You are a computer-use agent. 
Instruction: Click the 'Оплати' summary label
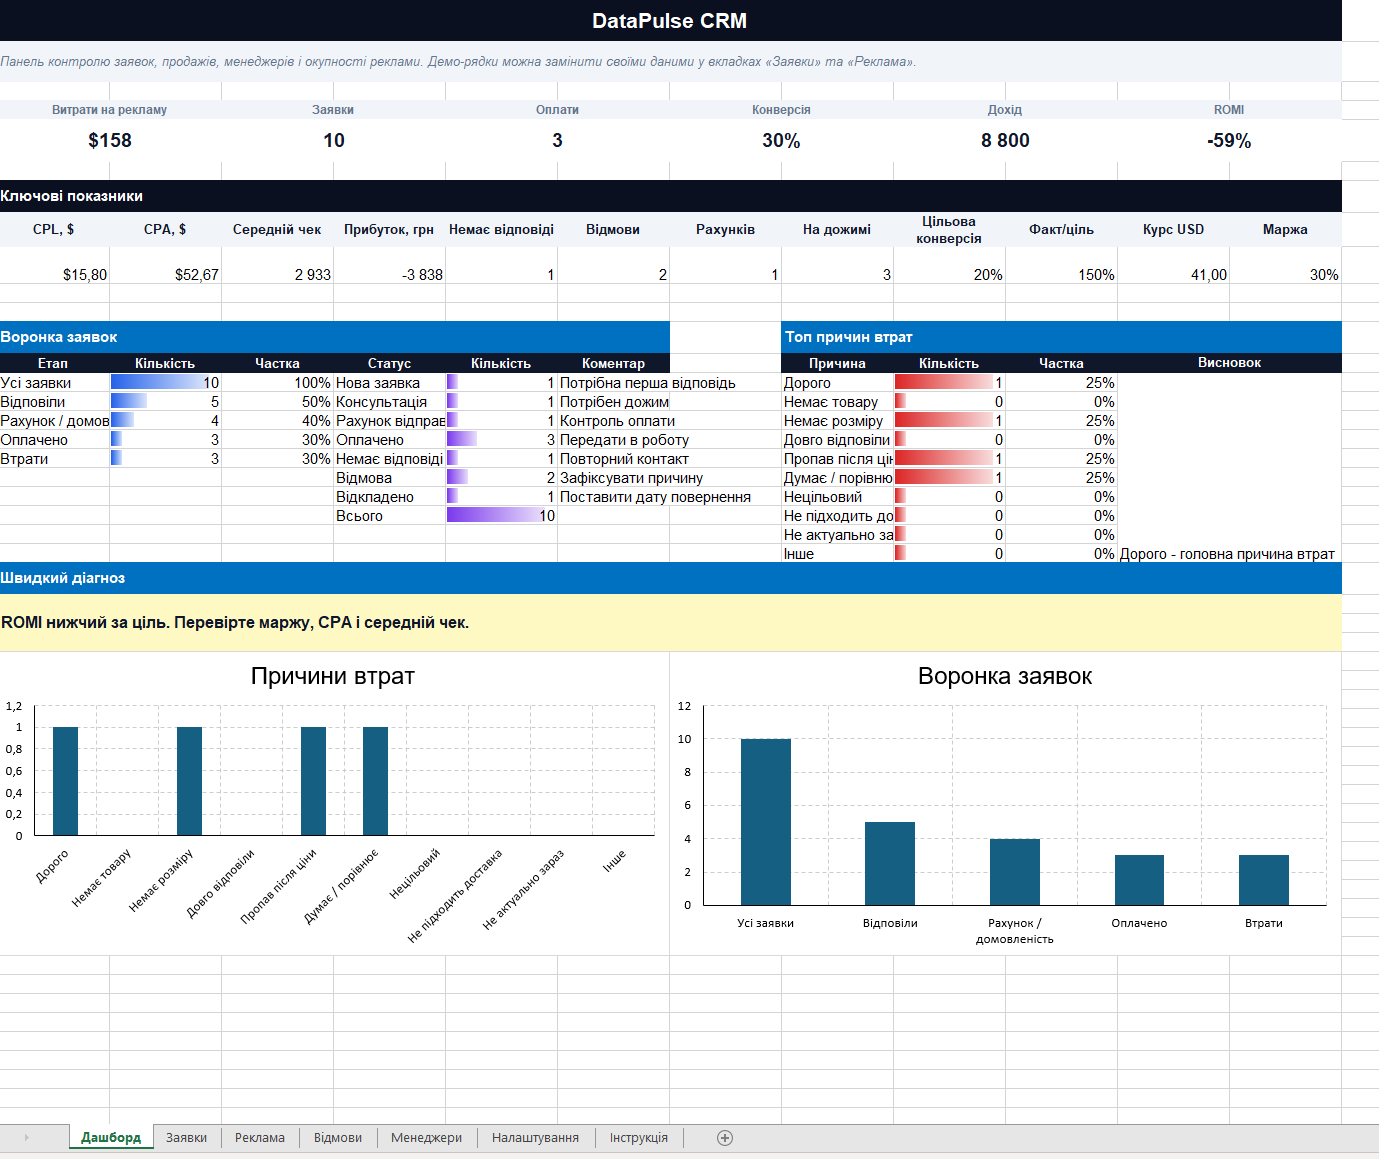pos(557,110)
